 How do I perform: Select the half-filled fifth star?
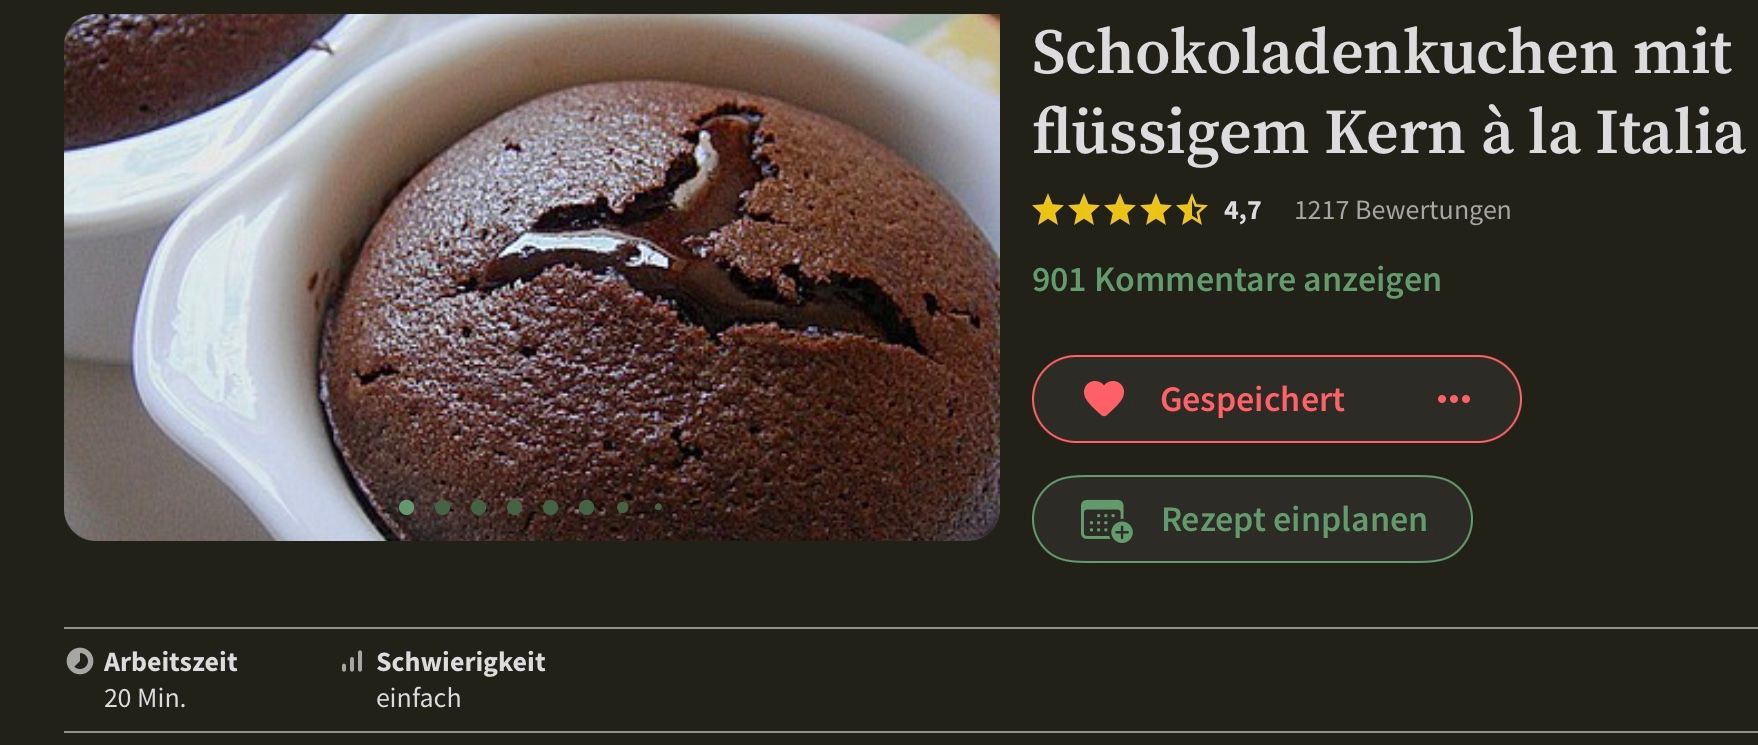point(1191,211)
